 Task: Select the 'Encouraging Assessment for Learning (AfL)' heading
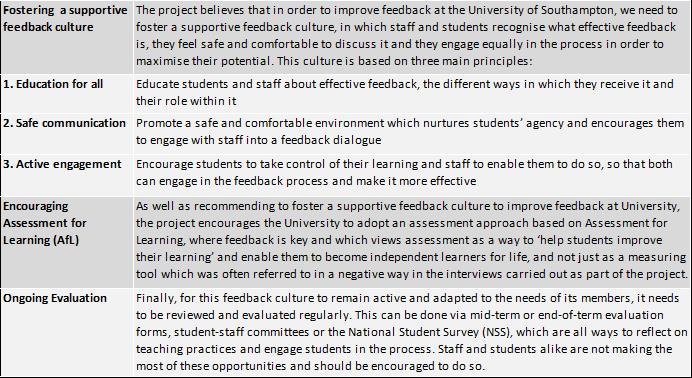pos(45,223)
